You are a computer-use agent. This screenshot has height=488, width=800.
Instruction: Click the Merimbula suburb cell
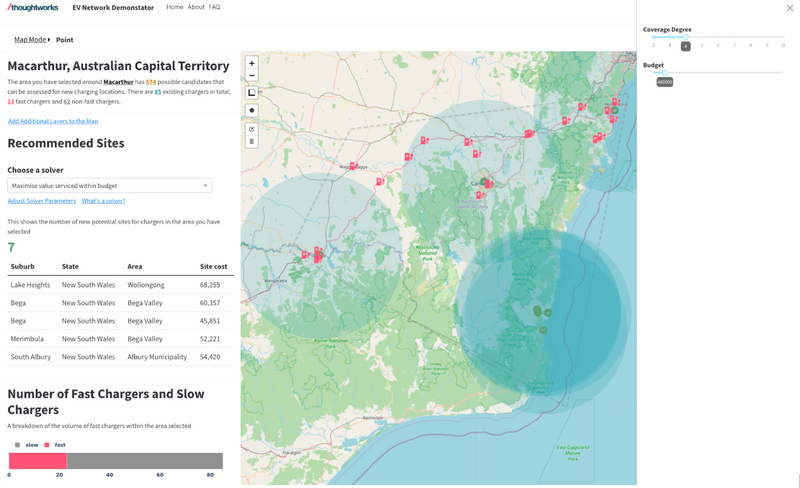point(27,339)
